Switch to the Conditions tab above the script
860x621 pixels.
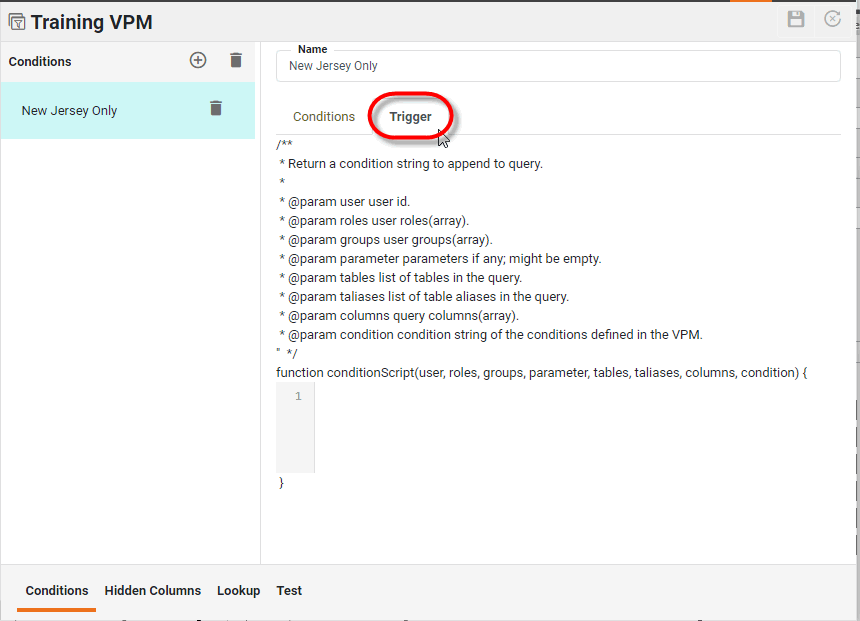tap(323, 116)
